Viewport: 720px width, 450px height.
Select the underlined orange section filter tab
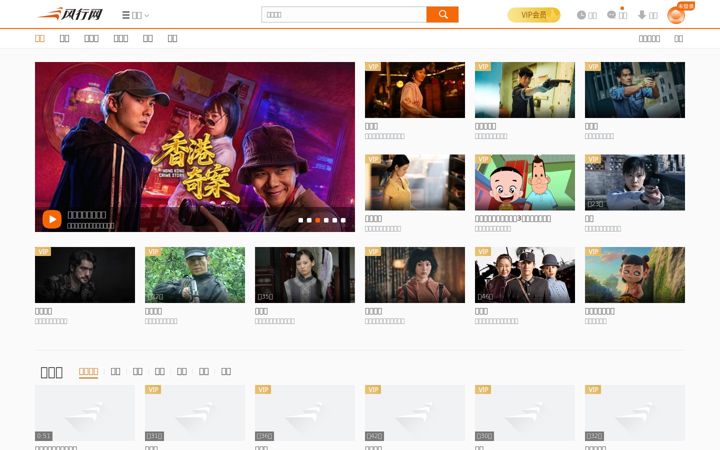[88, 371]
